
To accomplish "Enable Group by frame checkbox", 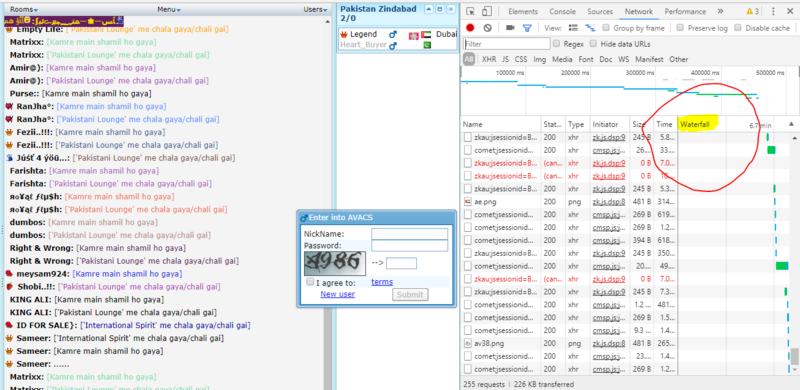I will pos(606,28).
